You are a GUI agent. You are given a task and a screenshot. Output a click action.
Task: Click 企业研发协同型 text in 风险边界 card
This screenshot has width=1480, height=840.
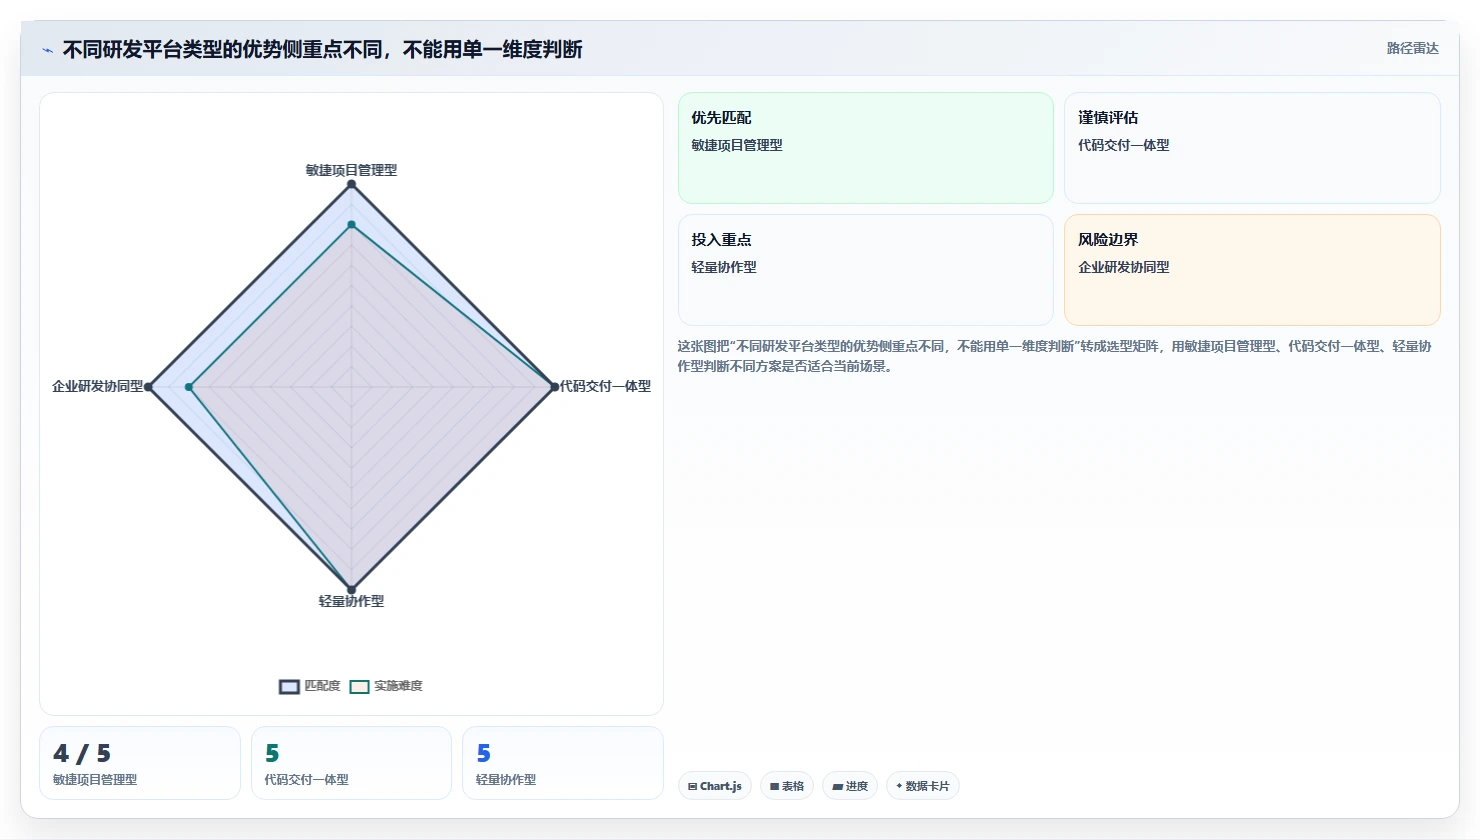(1124, 267)
